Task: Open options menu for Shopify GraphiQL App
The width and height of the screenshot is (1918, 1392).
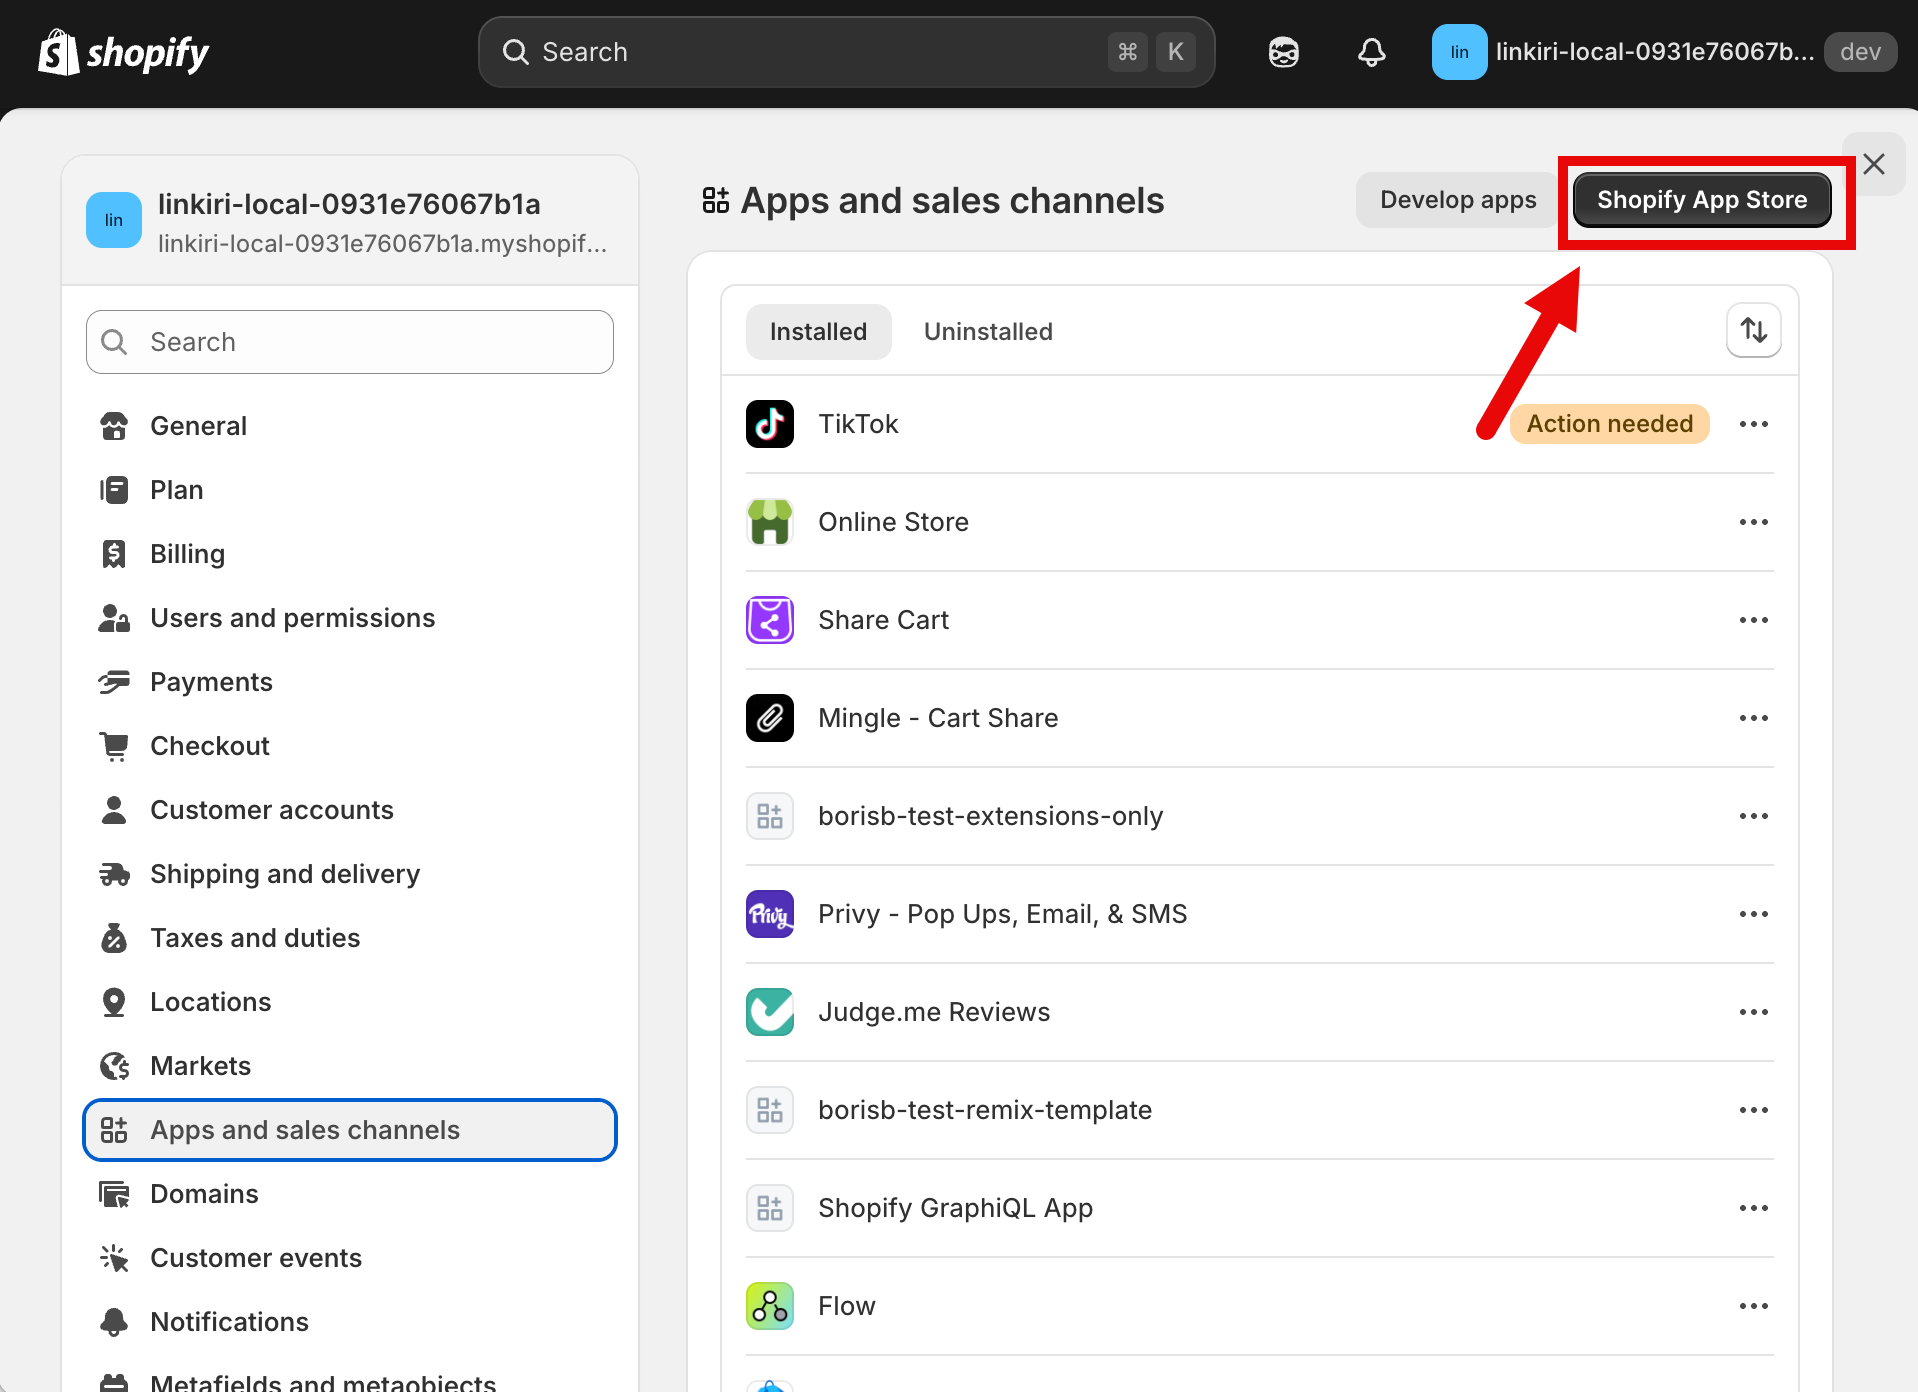Action: point(1753,1207)
